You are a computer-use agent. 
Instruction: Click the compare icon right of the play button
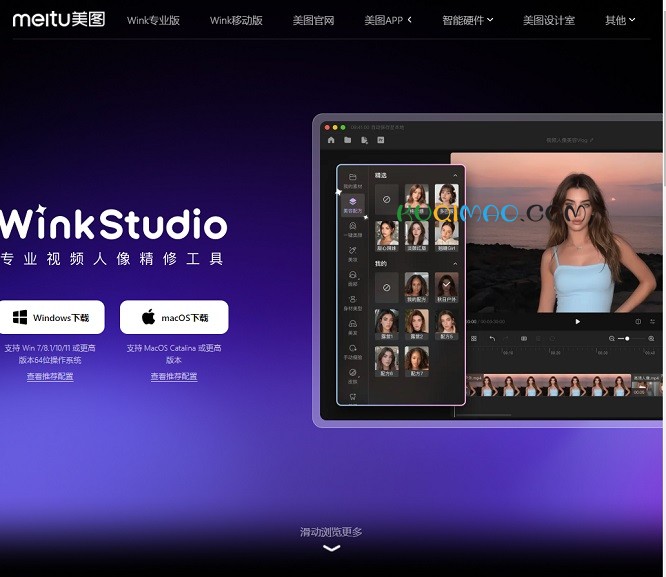638,322
